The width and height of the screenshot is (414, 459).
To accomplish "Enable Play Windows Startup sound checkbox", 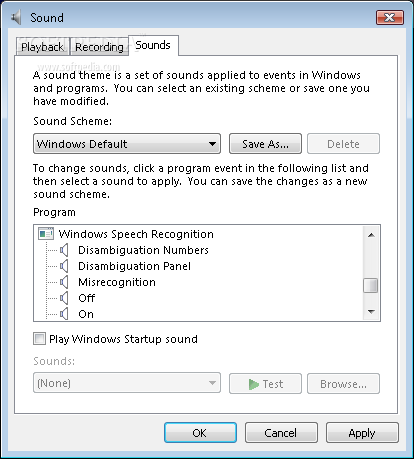I will (39, 339).
